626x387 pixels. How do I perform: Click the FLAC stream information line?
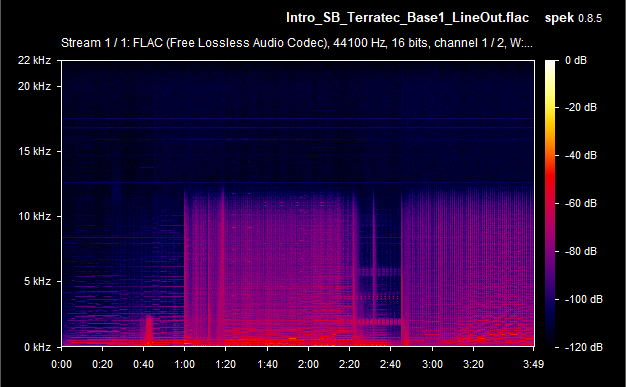[x=297, y=43]
